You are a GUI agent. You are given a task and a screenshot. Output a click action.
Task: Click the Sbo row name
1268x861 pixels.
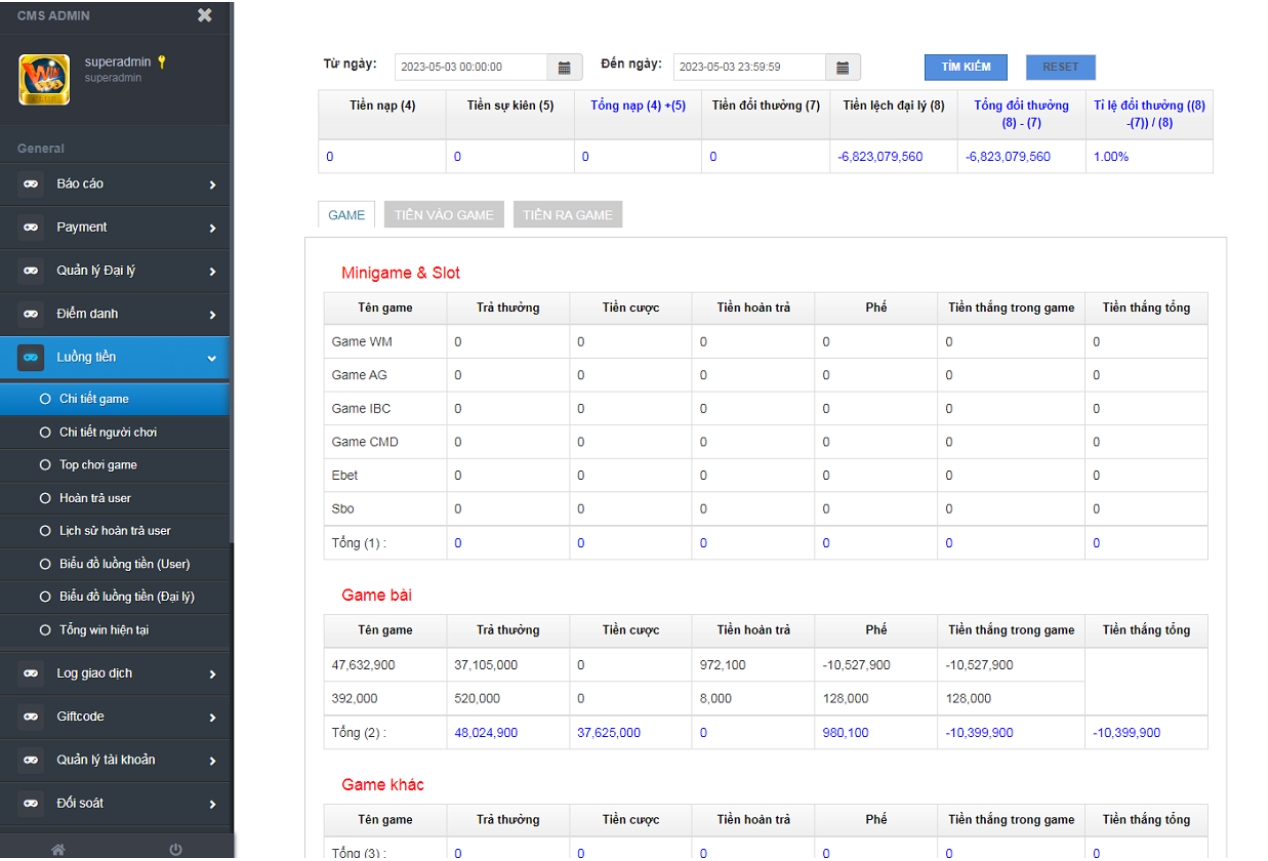coord(343,509)
